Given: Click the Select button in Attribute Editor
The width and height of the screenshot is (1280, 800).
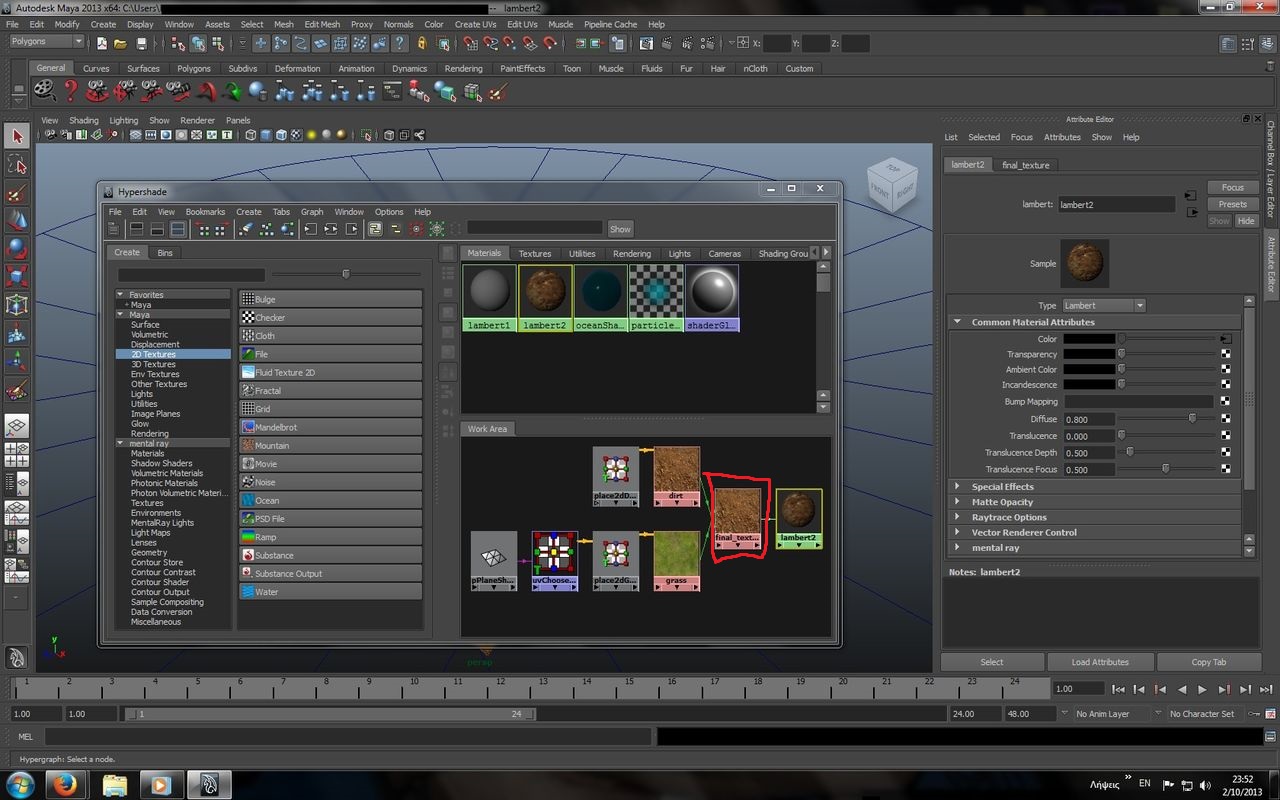Looking at the screenshot, I should click(992, 662).
